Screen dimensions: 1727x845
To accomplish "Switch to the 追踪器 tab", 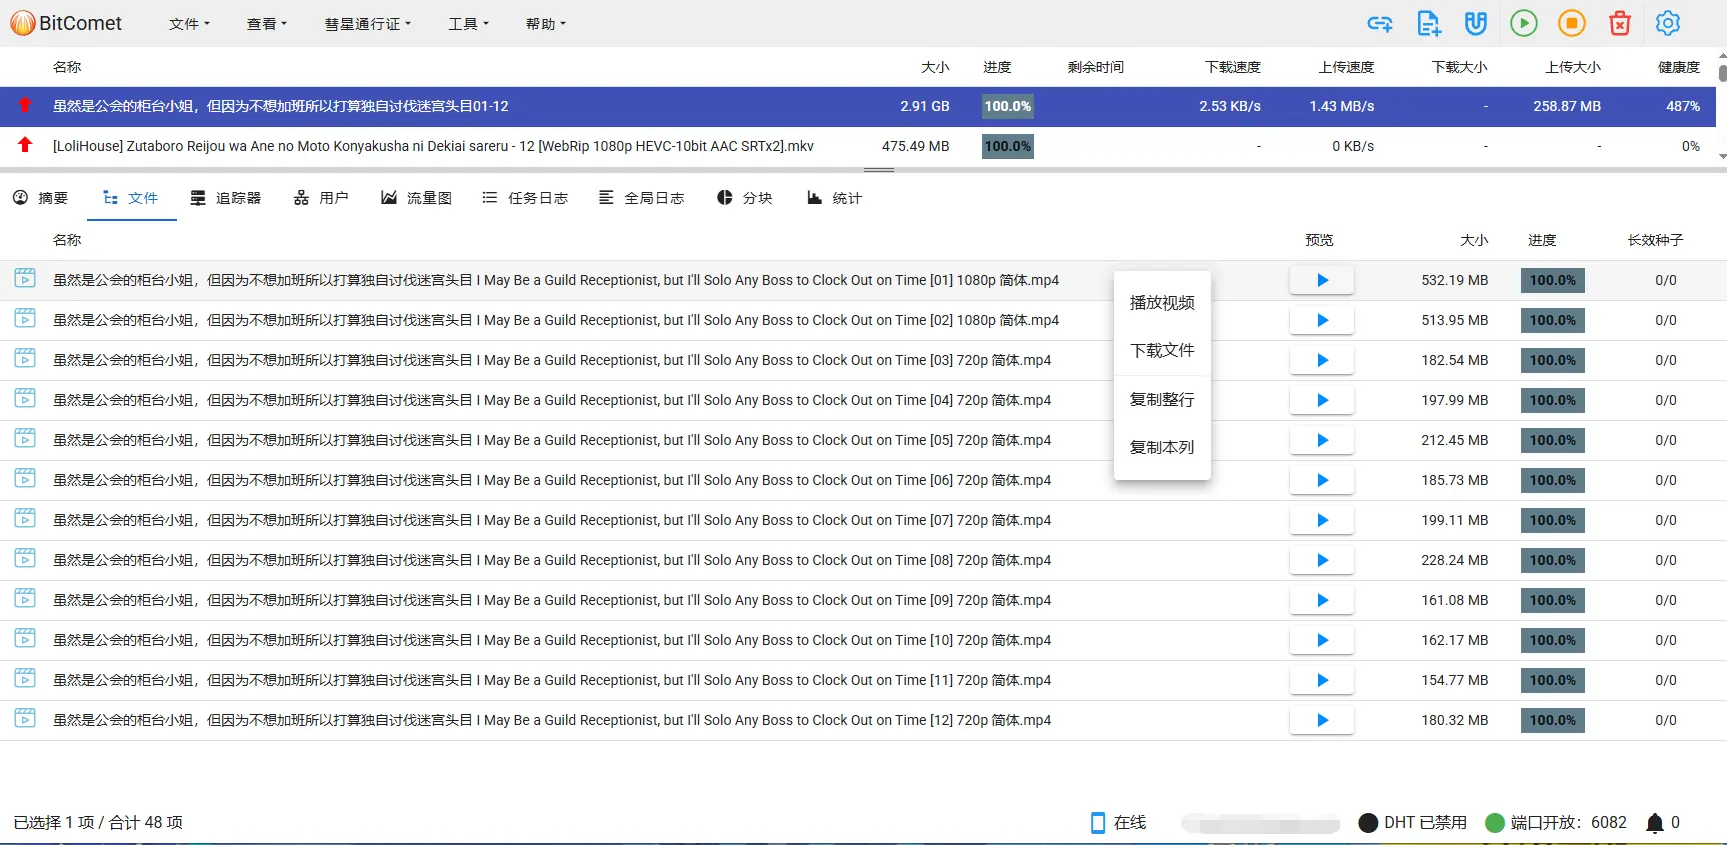I will (x=226, y=198).
